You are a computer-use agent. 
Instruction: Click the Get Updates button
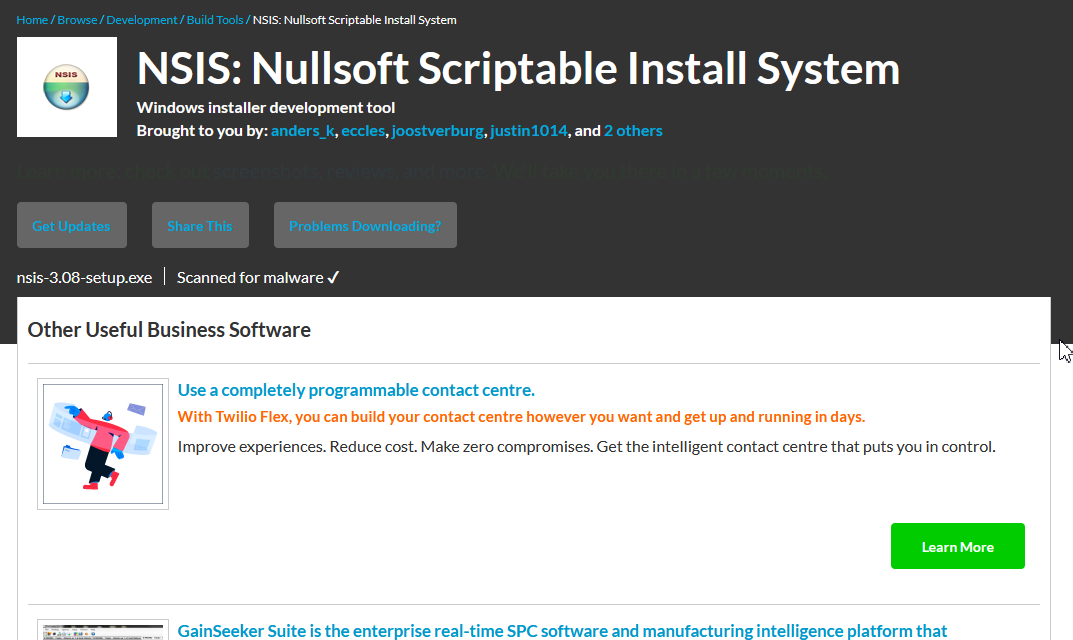[72, 225]
